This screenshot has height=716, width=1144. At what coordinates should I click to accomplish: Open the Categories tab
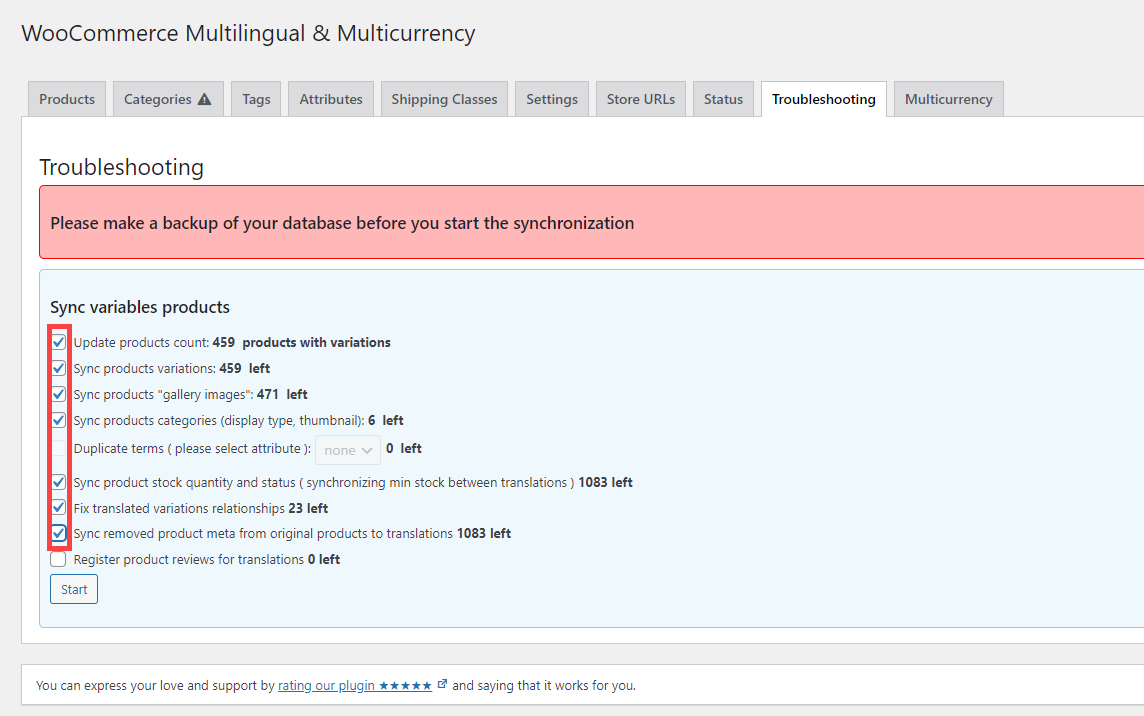point(168,99)
